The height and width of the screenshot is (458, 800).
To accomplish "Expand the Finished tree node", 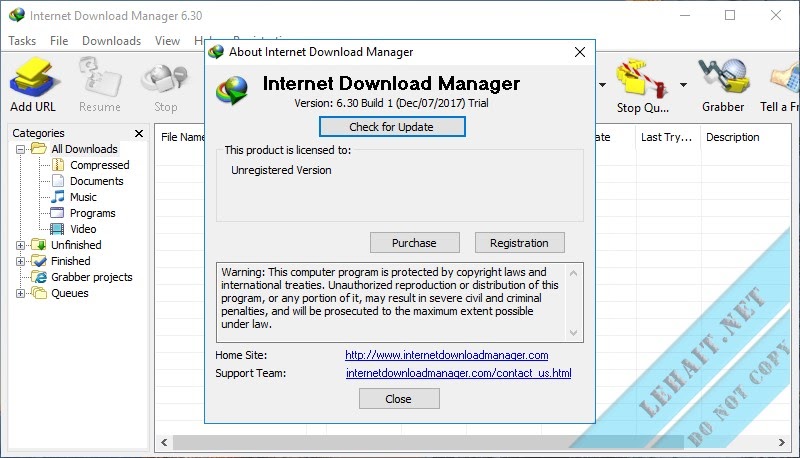I will point(20,261).
